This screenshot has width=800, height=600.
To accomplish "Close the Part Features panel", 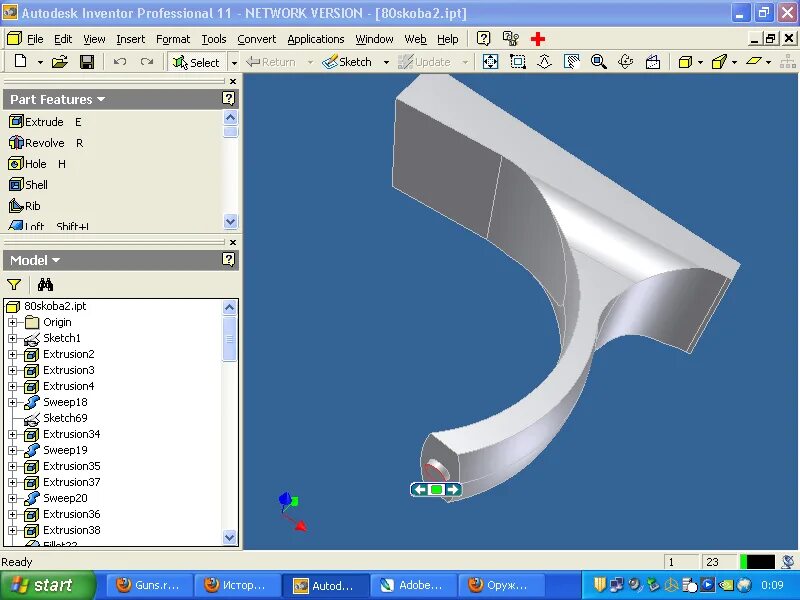I will click(x=233, y=82).
